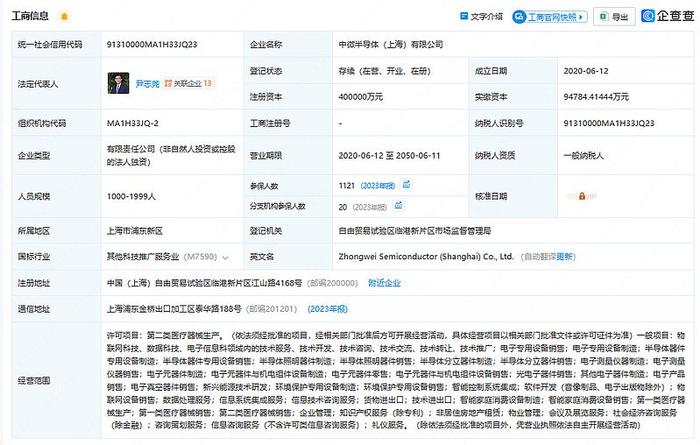Screen dimensions: 700x445
Task: Select establishment date 2020-06-12
Action: pos(586,71)
